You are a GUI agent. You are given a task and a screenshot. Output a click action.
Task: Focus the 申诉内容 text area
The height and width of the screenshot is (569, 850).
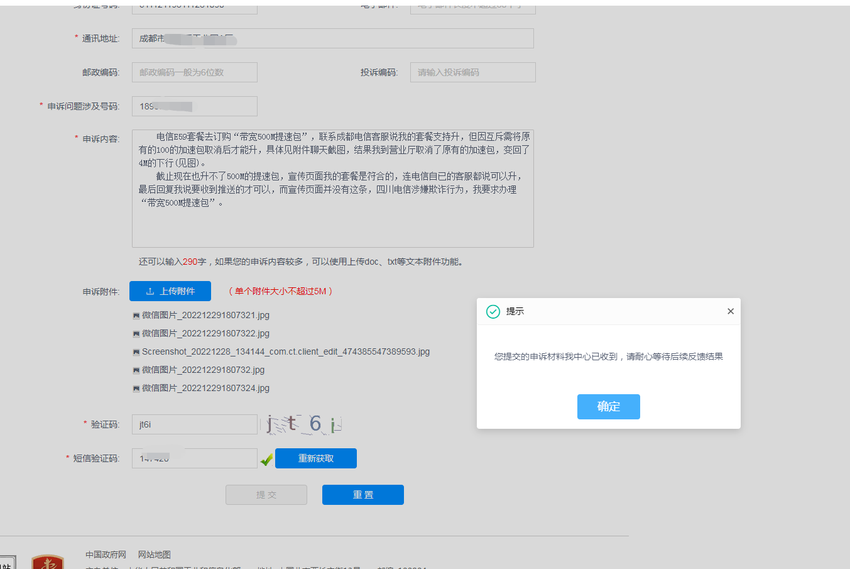(x=333, y=189)
